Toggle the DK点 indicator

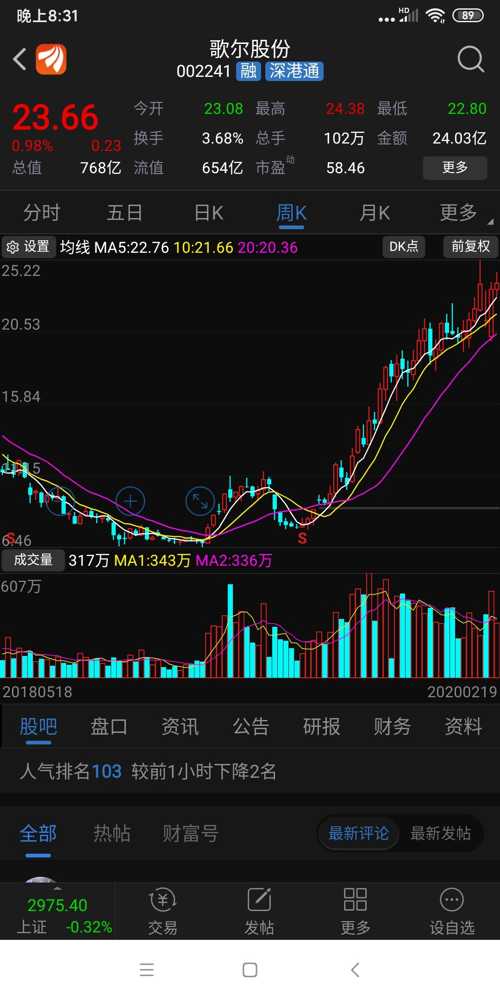tap(404, 247)
